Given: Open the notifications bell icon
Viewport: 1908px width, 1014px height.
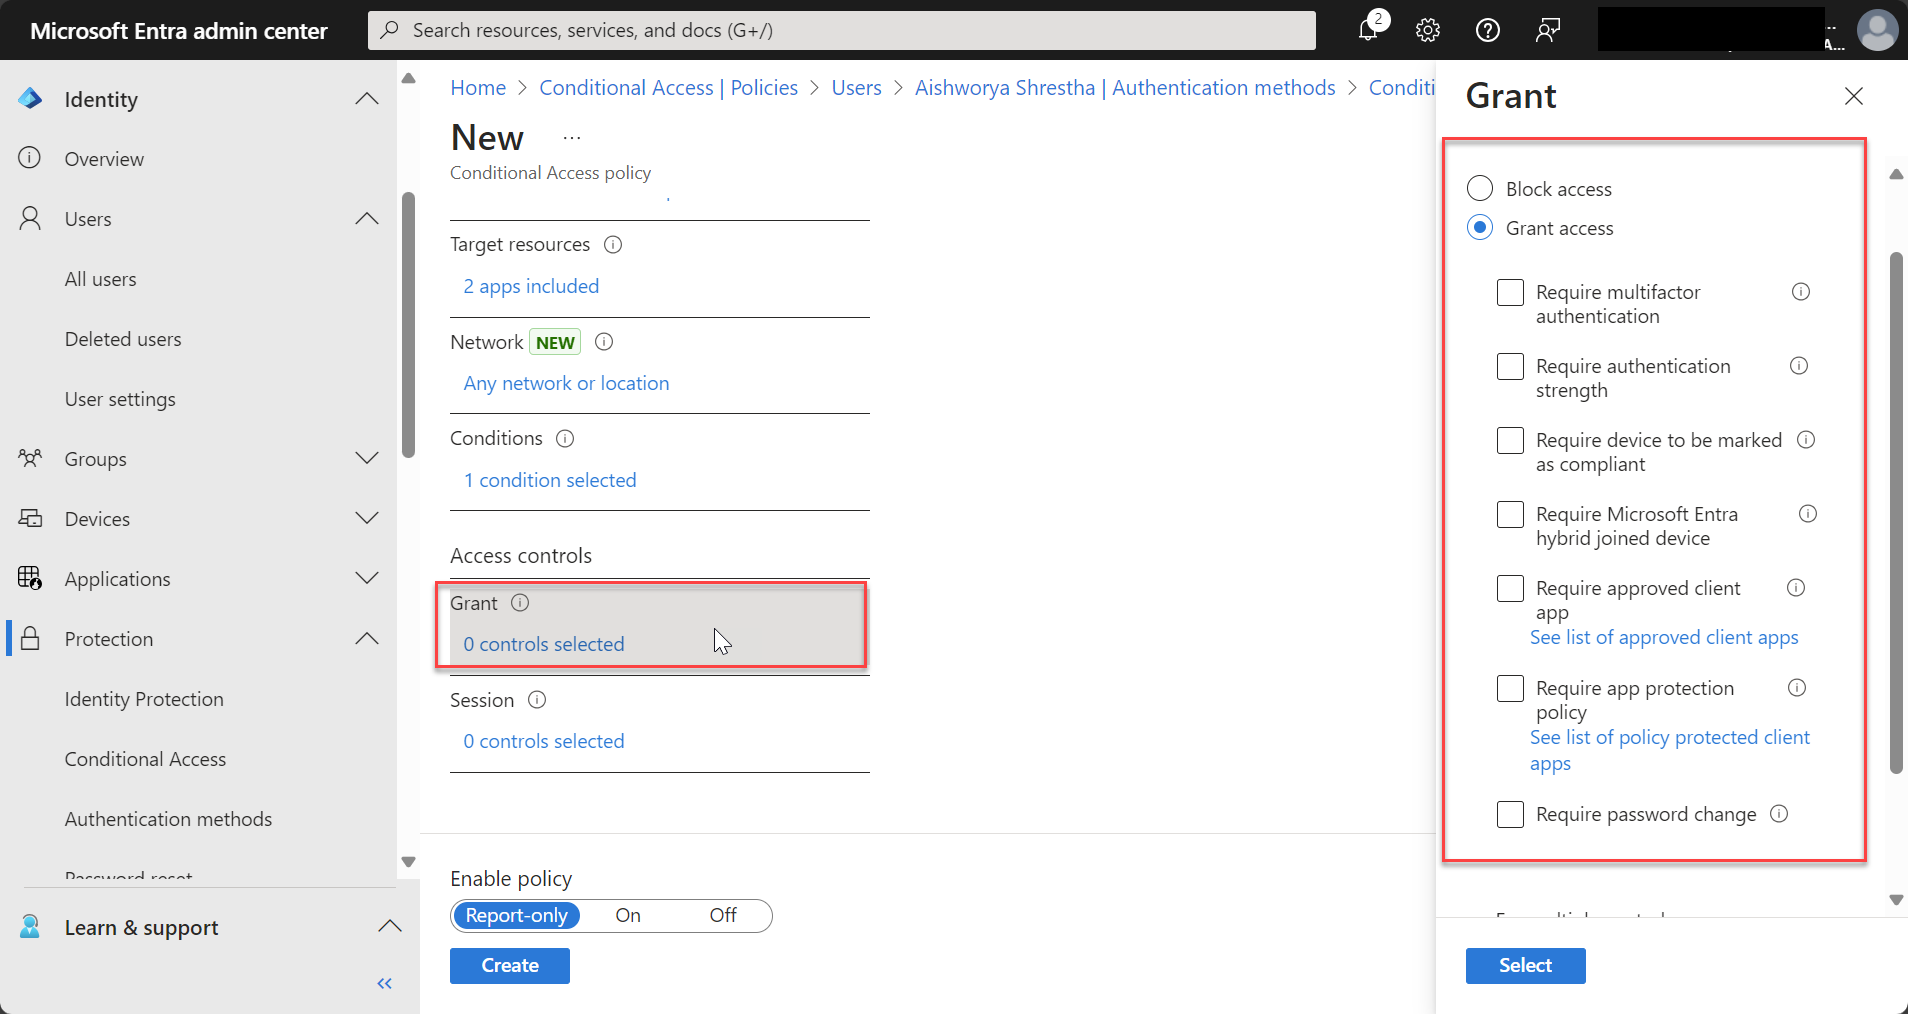Looking at the screenshot, I should [x=1368, y=30].
